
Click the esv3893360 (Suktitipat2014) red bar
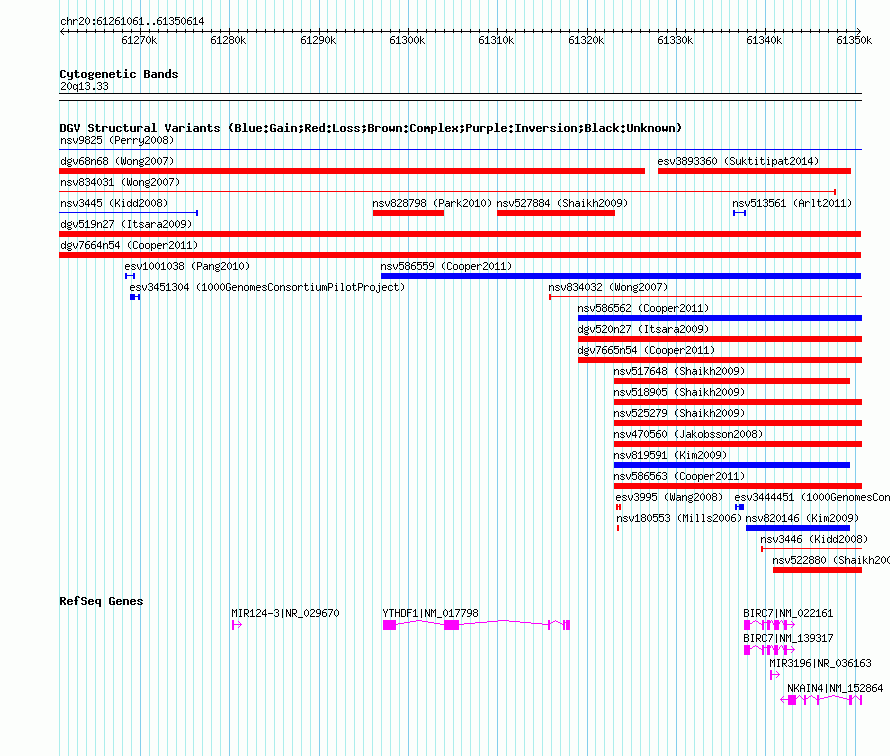click(754, 171)
